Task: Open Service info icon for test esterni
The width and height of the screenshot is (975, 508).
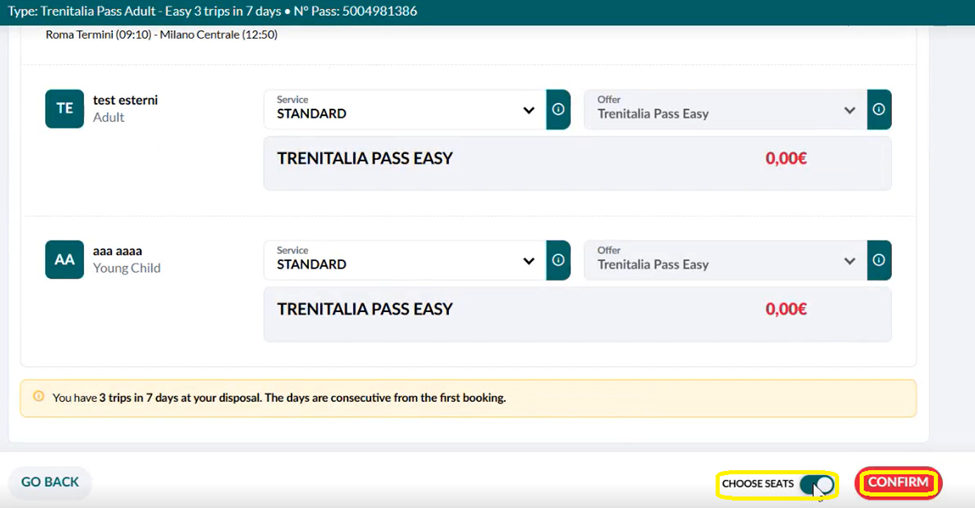Action: [558, 109]
